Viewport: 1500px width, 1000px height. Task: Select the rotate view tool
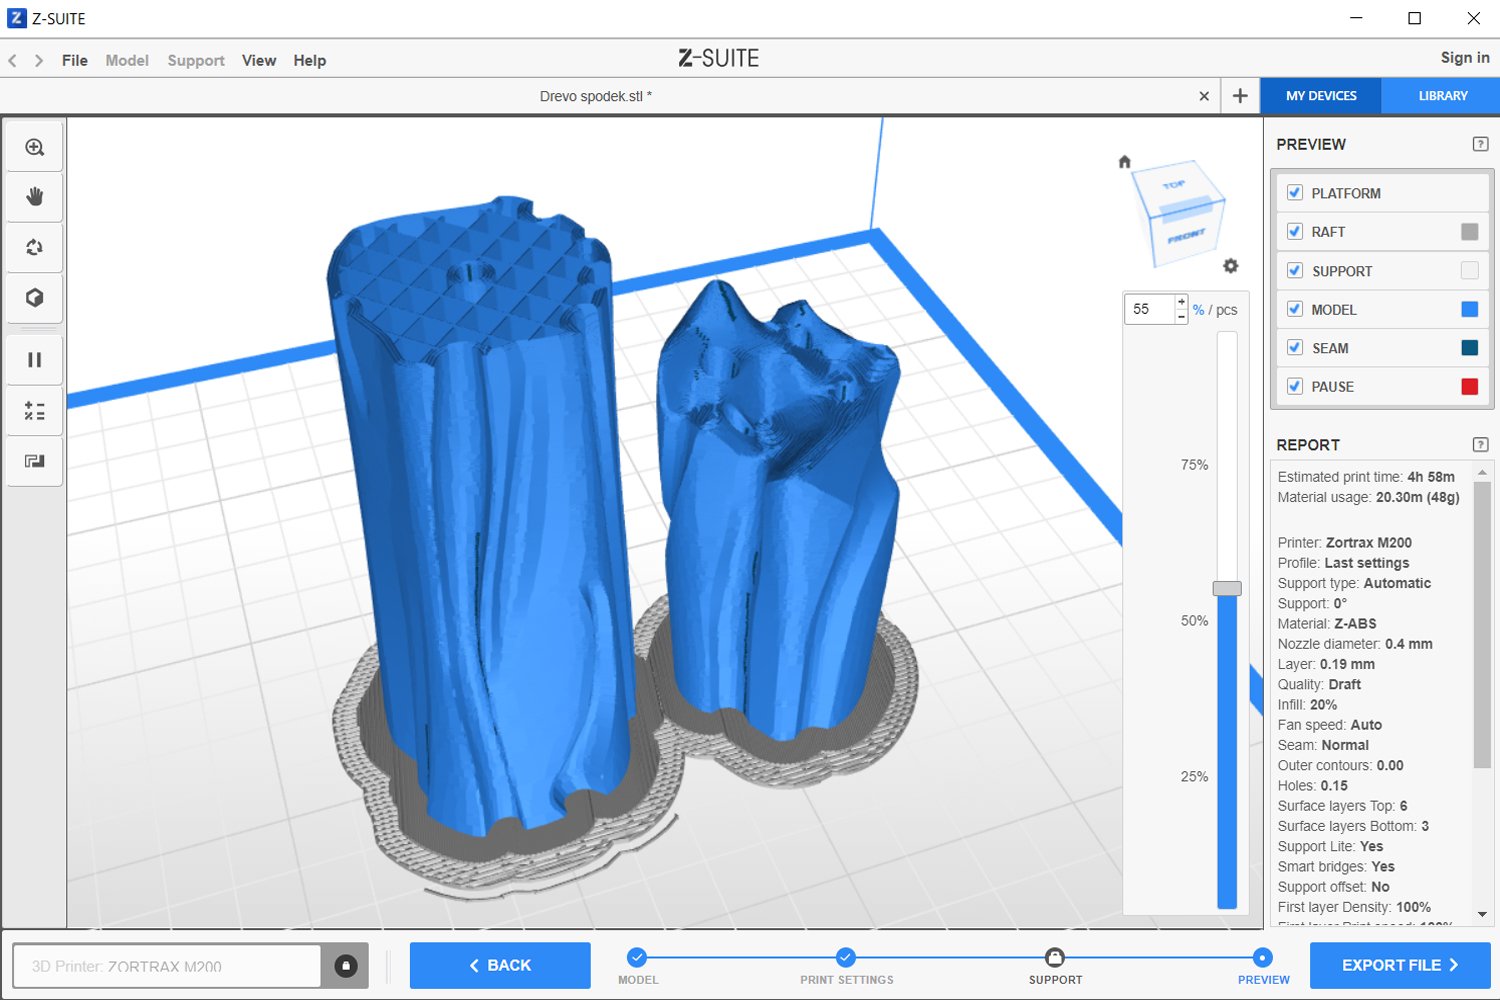(x=35, y=247)
